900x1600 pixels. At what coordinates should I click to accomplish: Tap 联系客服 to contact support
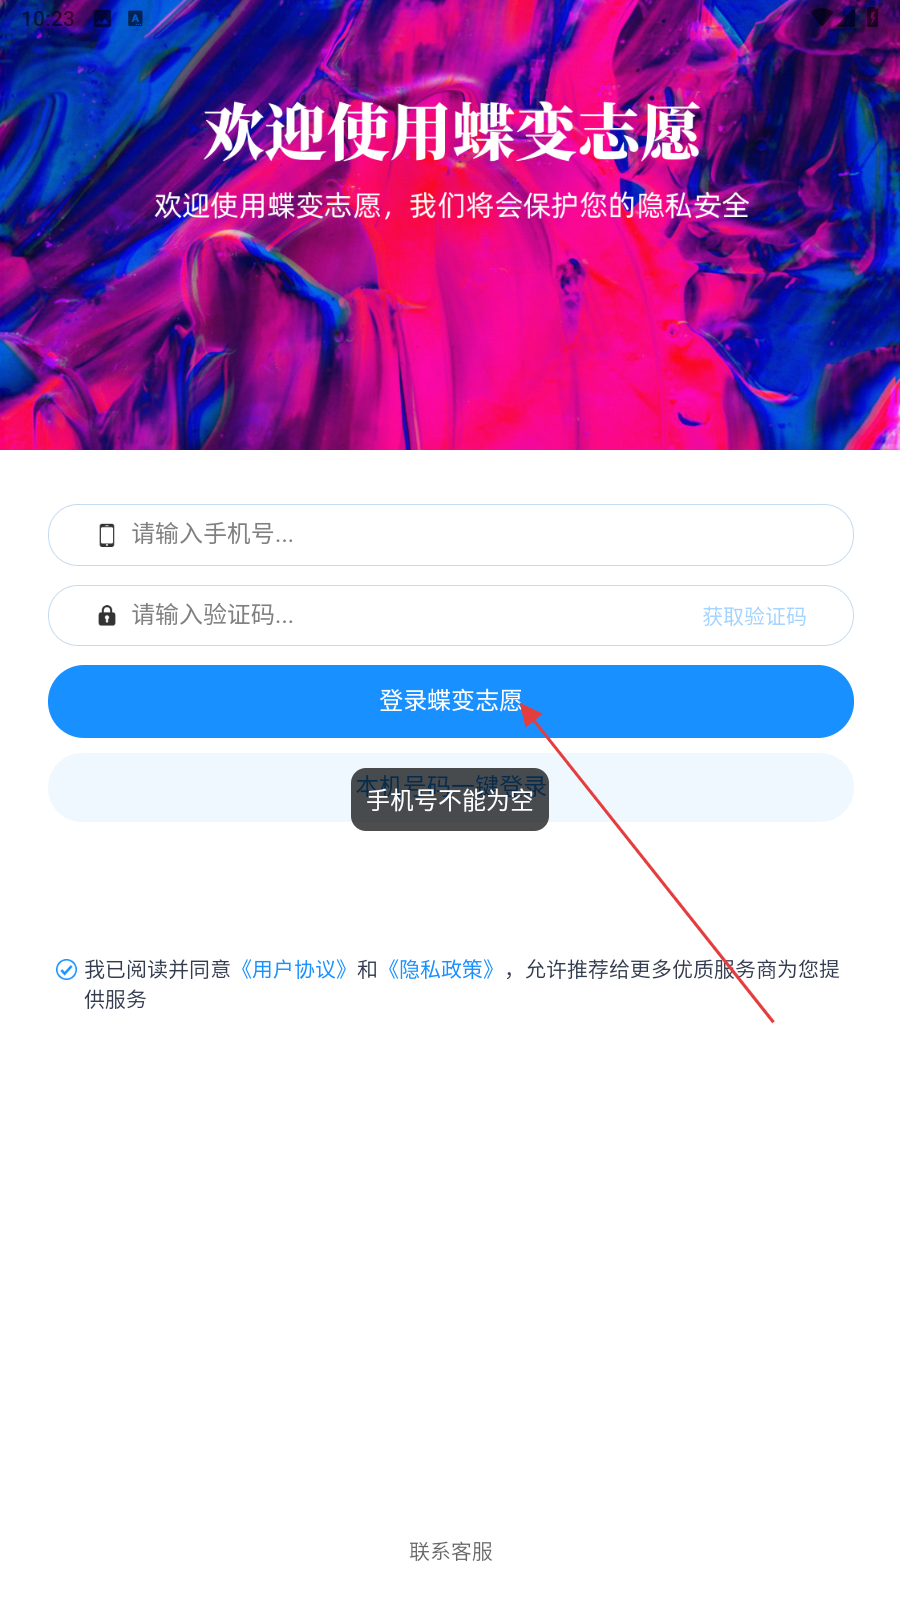coord(451,1551)
